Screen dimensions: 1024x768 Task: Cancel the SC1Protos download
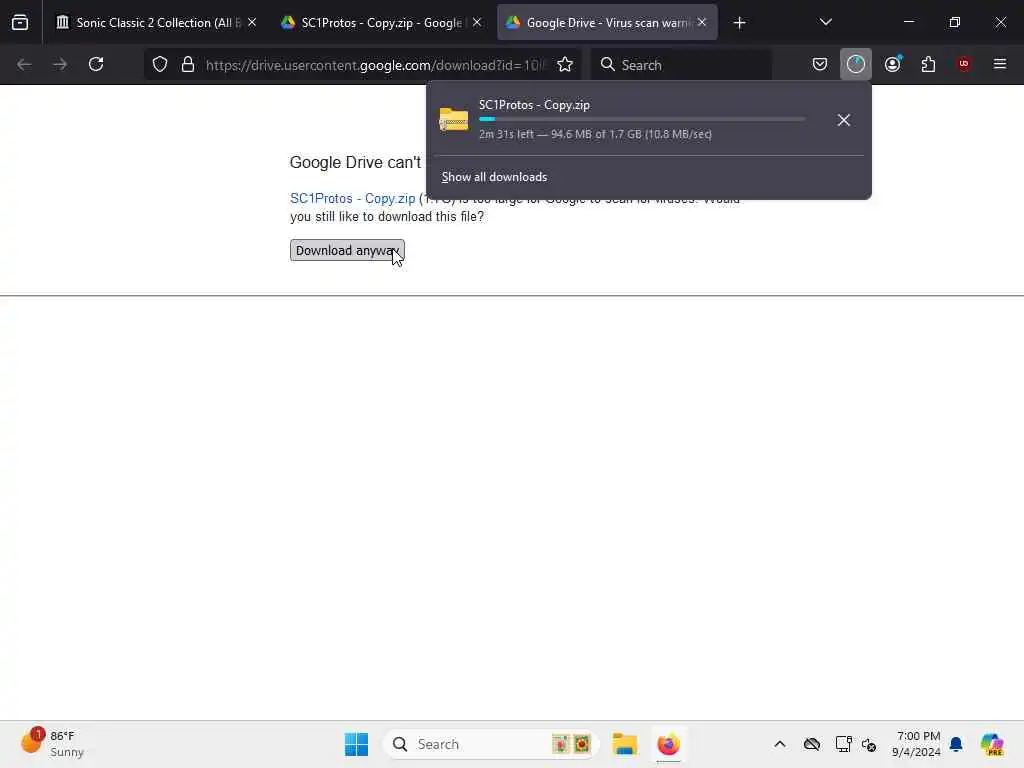[x=844, y=120]
